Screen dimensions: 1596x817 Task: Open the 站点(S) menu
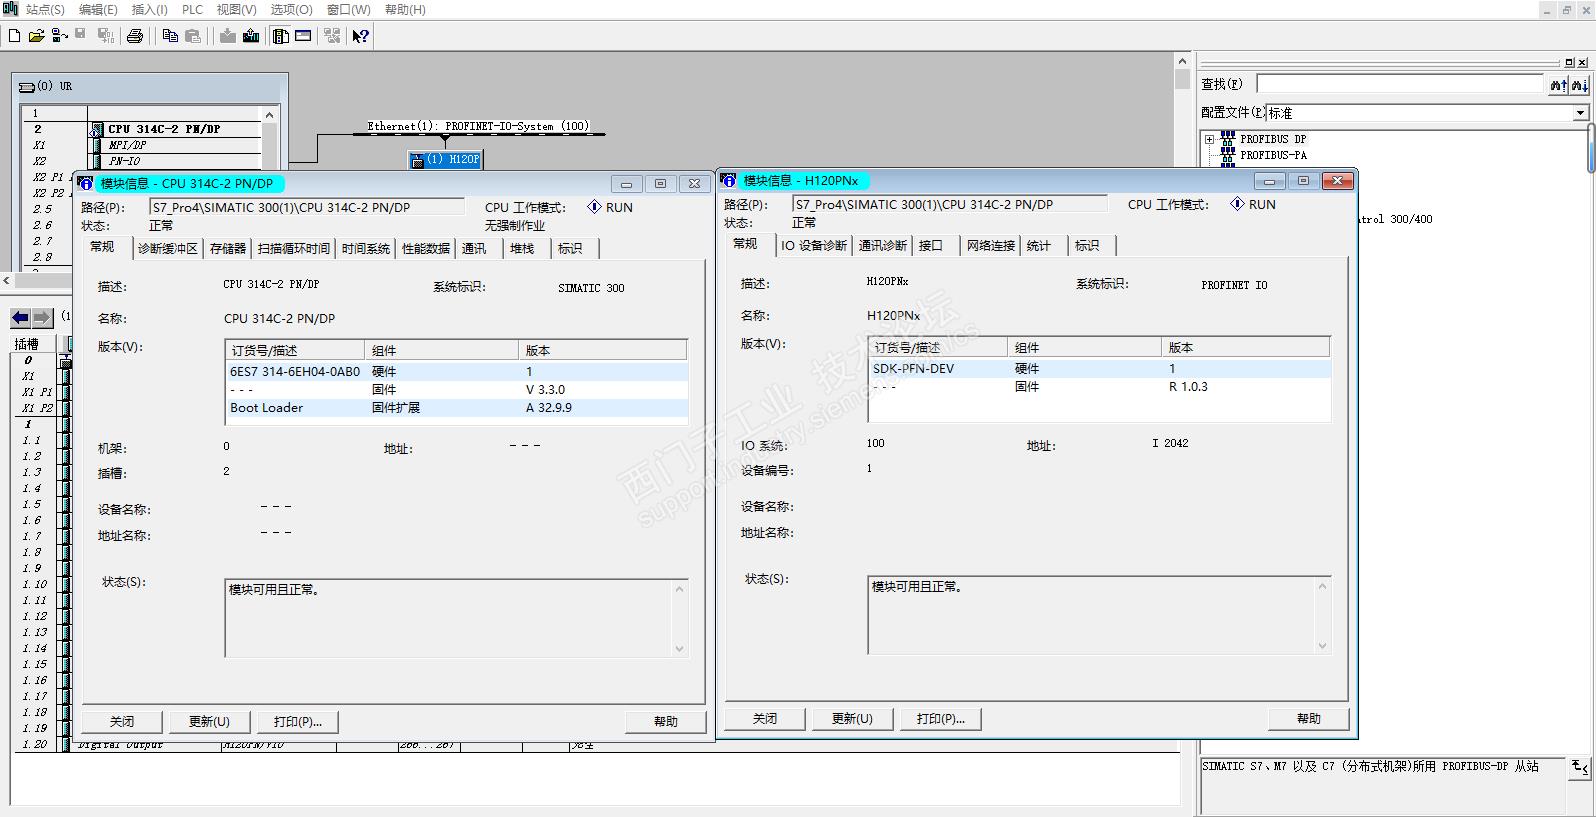pyautogui.click(x=45, y=9)
